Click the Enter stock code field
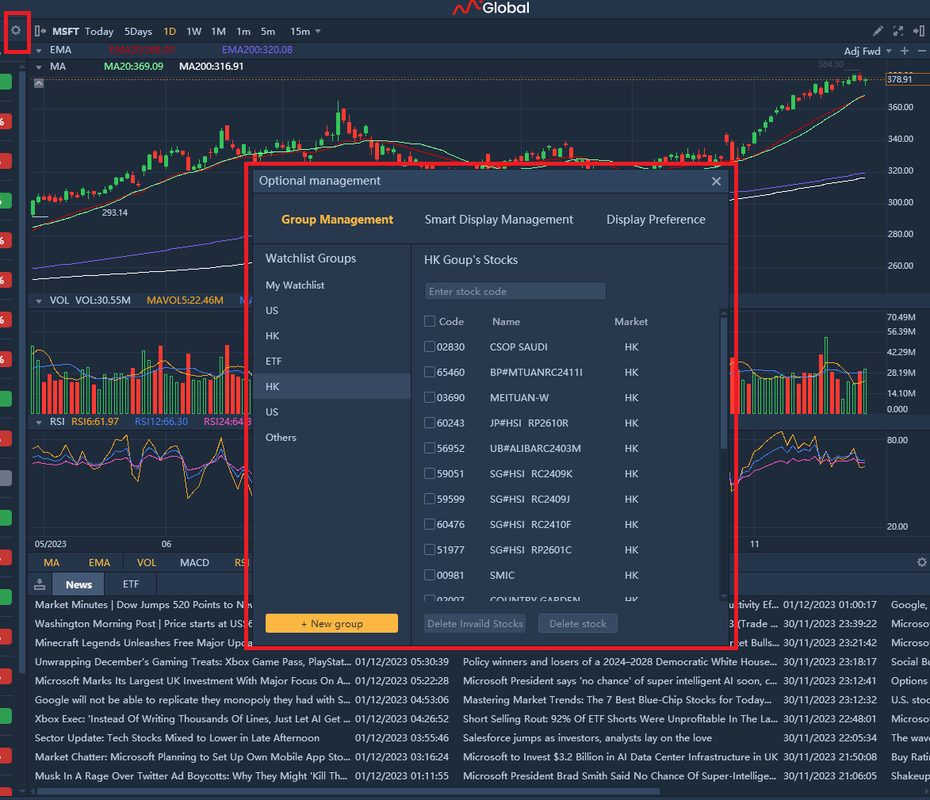 (x=515, y=291)
